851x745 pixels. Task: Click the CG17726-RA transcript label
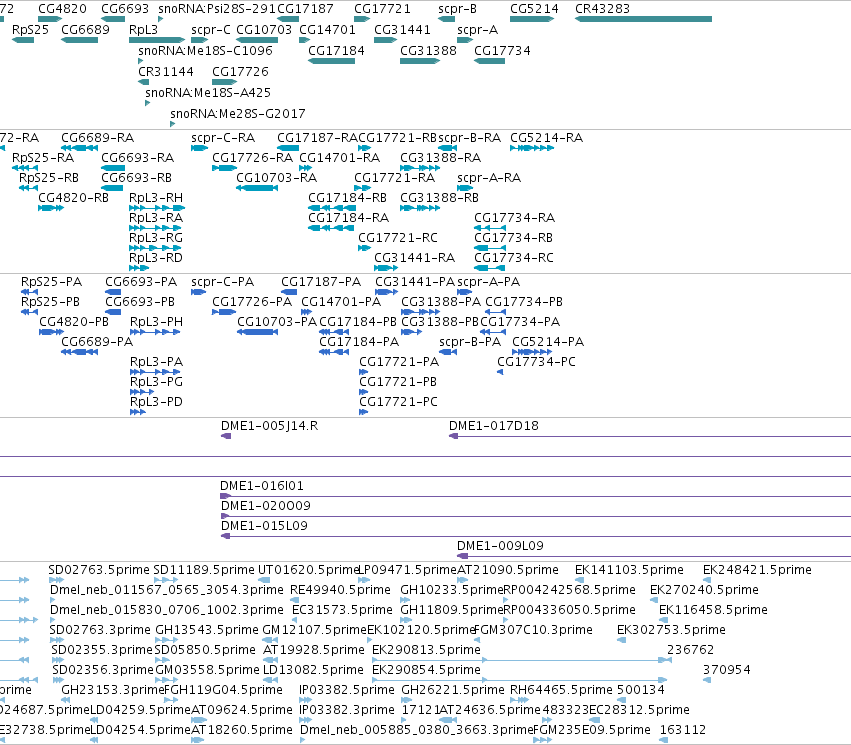(252, 157)
